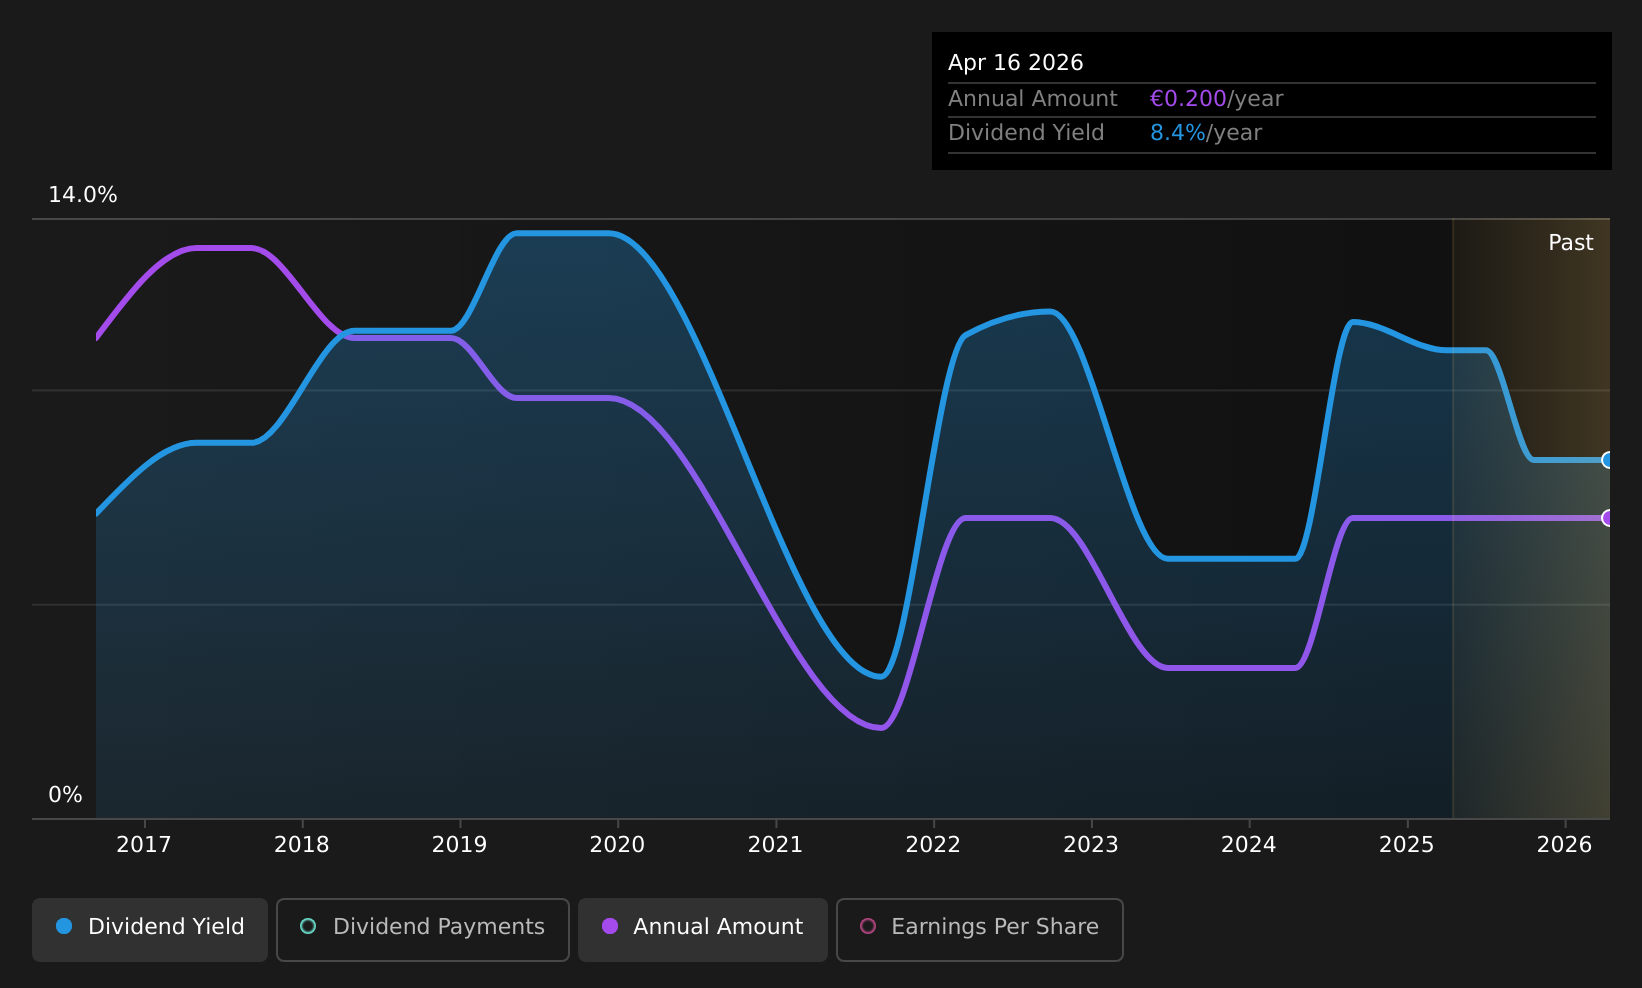The height and width of the screenshot is (988, 1642).
Task: Click the purple Annual Amount legend dot
Action: click(x=610, y=926)
